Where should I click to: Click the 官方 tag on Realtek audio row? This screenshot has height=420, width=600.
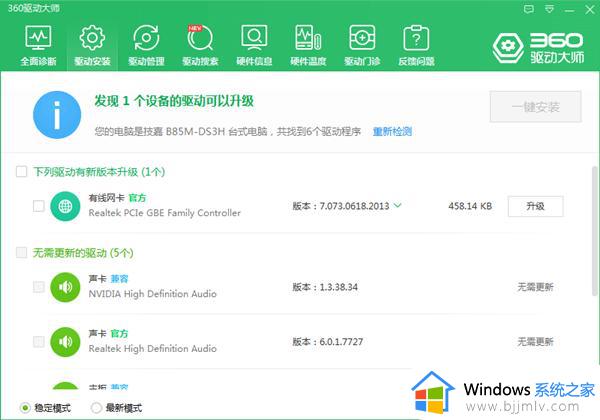tap(119, 334)
